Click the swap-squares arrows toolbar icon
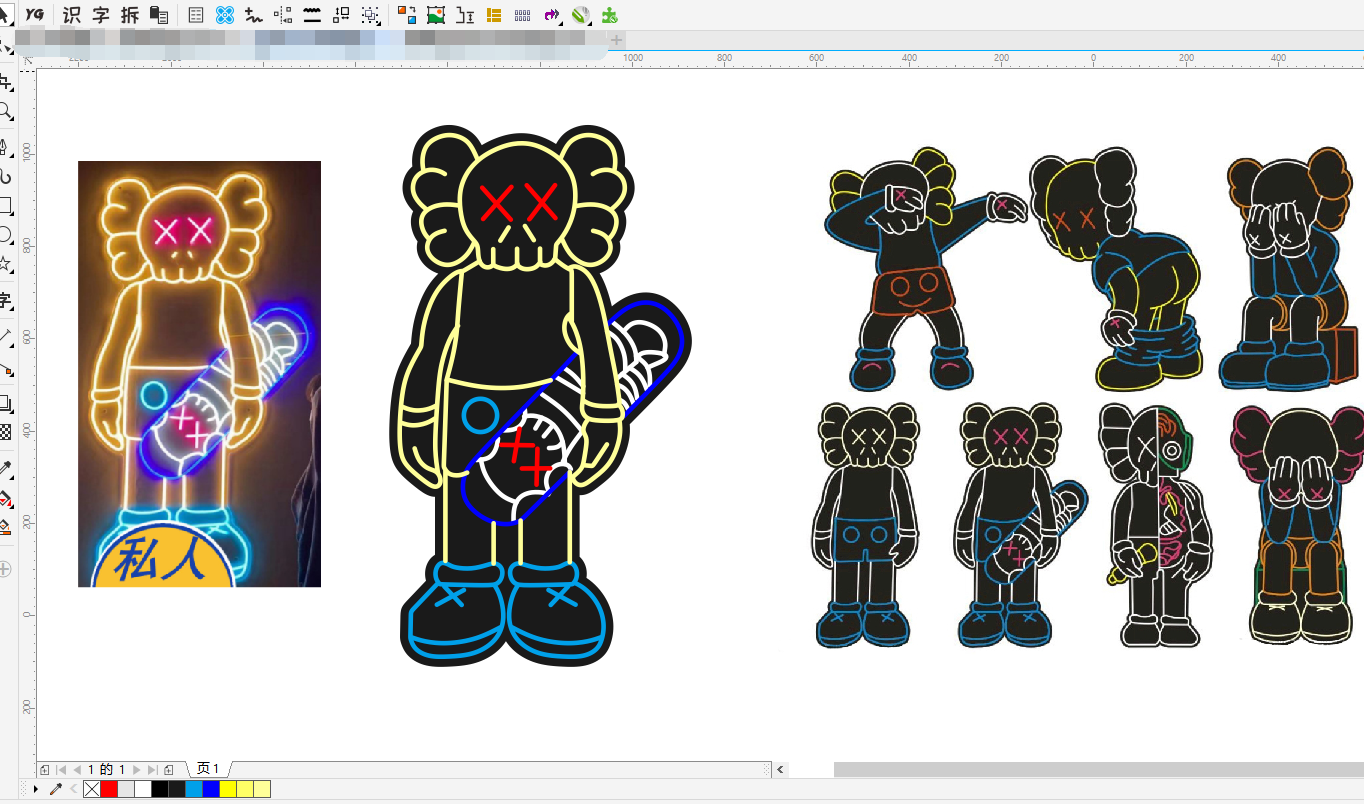Image resolution: width=1364 pixels, height=804 pixels. click(341, 15)
